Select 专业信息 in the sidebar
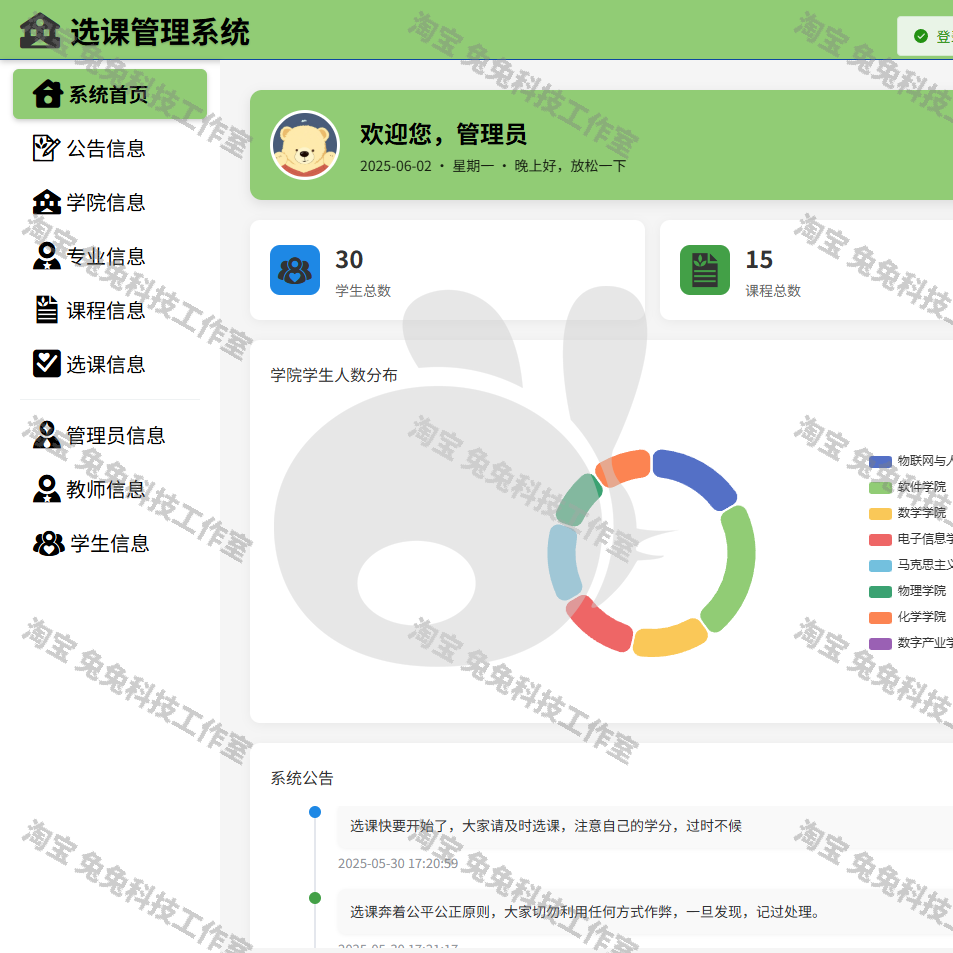 (110, 256)
